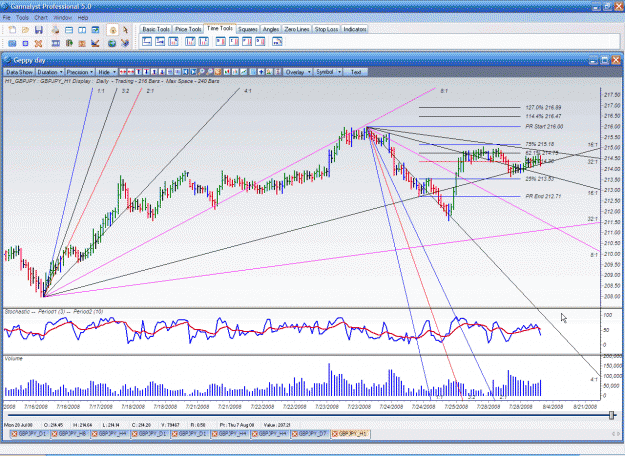
Task: Click the PR End 212.71 label
Action: coord(543,196)
